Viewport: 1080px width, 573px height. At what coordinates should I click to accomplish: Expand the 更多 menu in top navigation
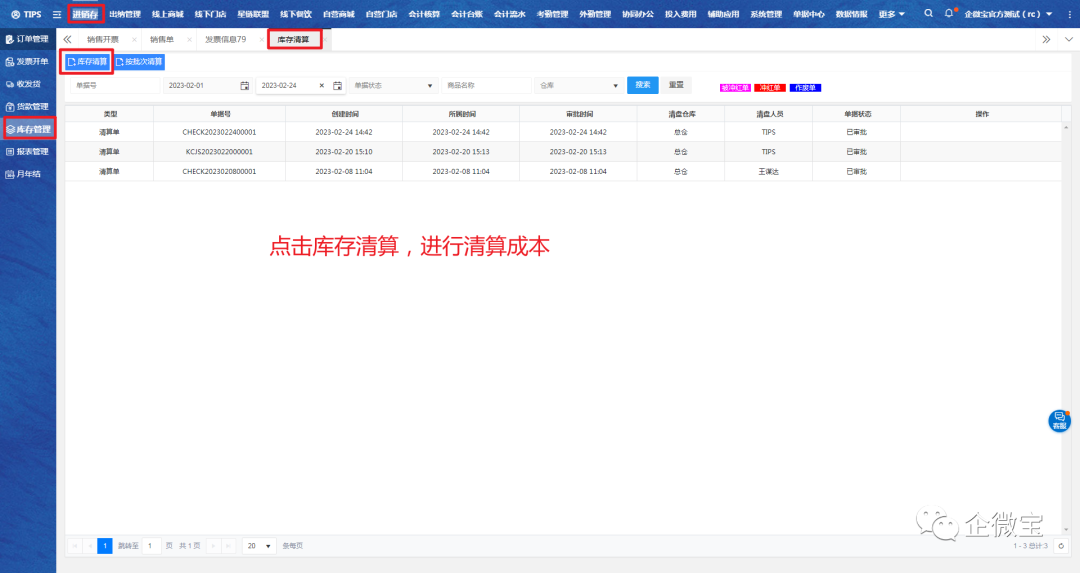(892, 14)
